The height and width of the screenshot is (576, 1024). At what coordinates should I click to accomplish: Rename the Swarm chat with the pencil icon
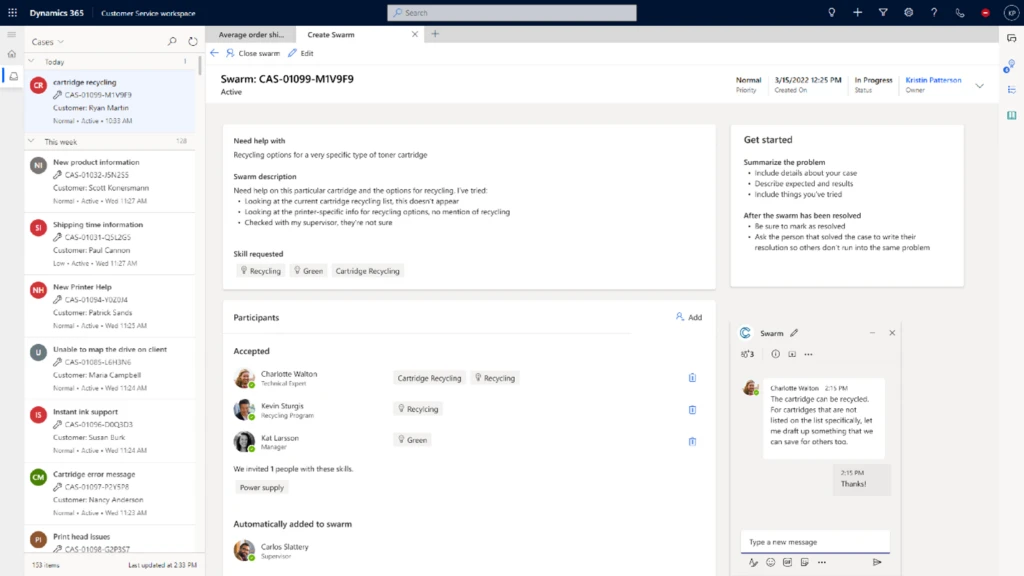pyautogui.click(x=794, y=333)
